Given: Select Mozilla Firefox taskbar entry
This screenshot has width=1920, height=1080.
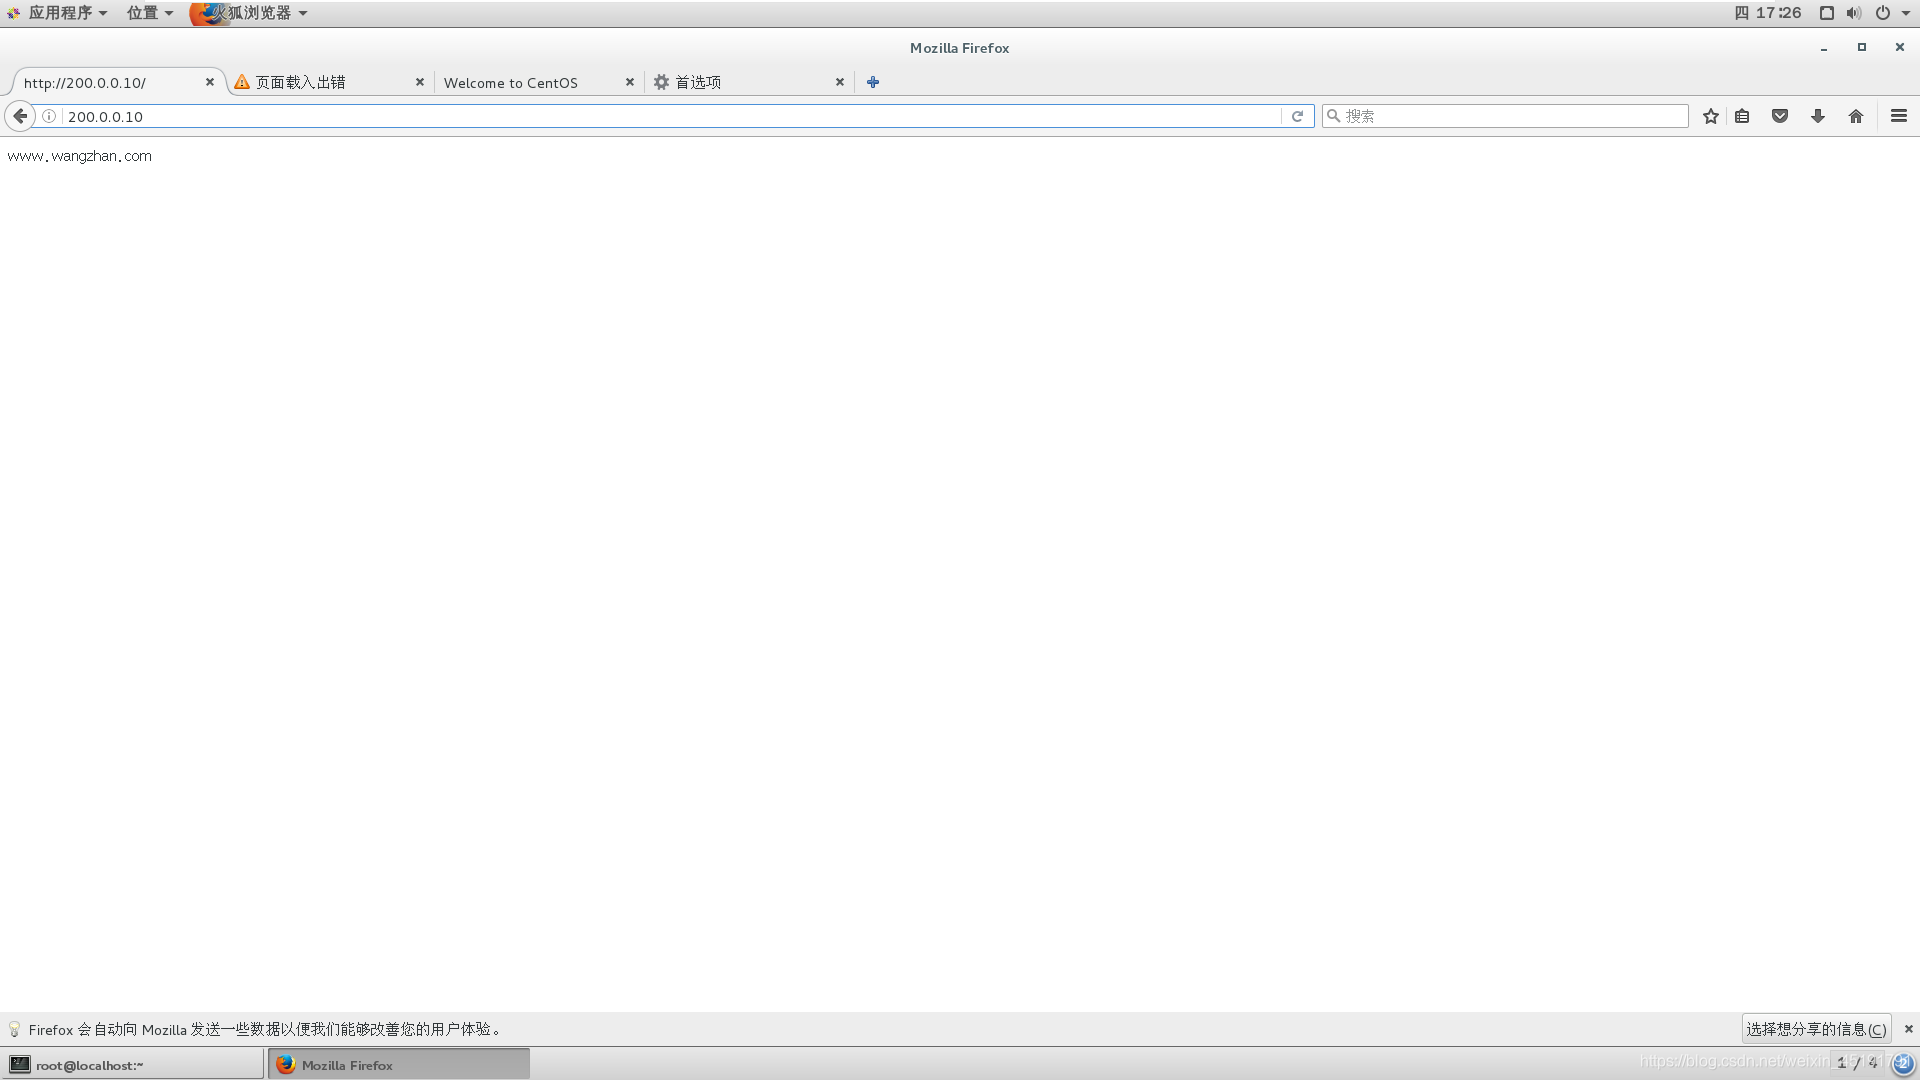Looking at the screenshot, I should 398,1065.
